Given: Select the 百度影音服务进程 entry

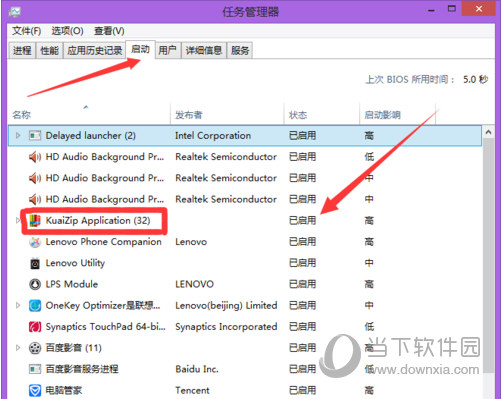Looking at the screenshot, I should point(82,369).
